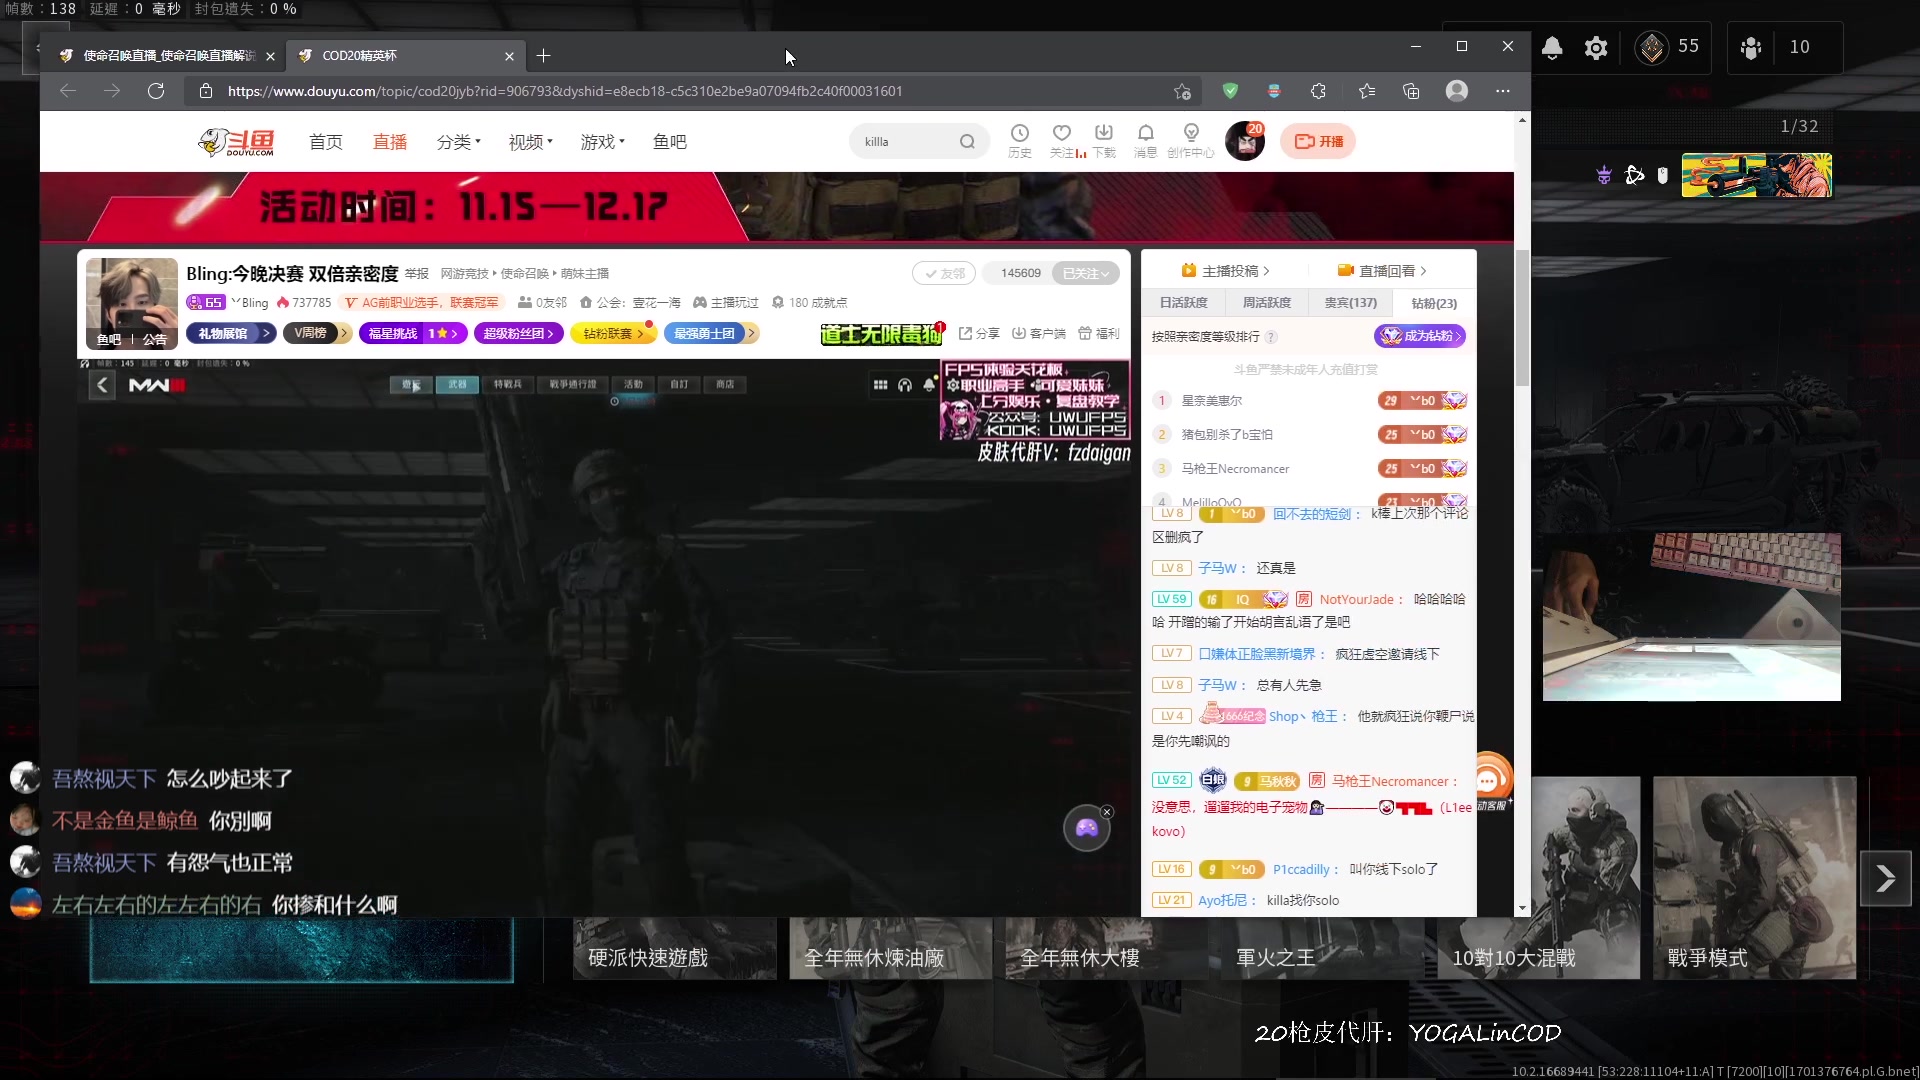Expand the 视频 video dropdown menu
1920x1080 pixels.
tap(531, 142)
